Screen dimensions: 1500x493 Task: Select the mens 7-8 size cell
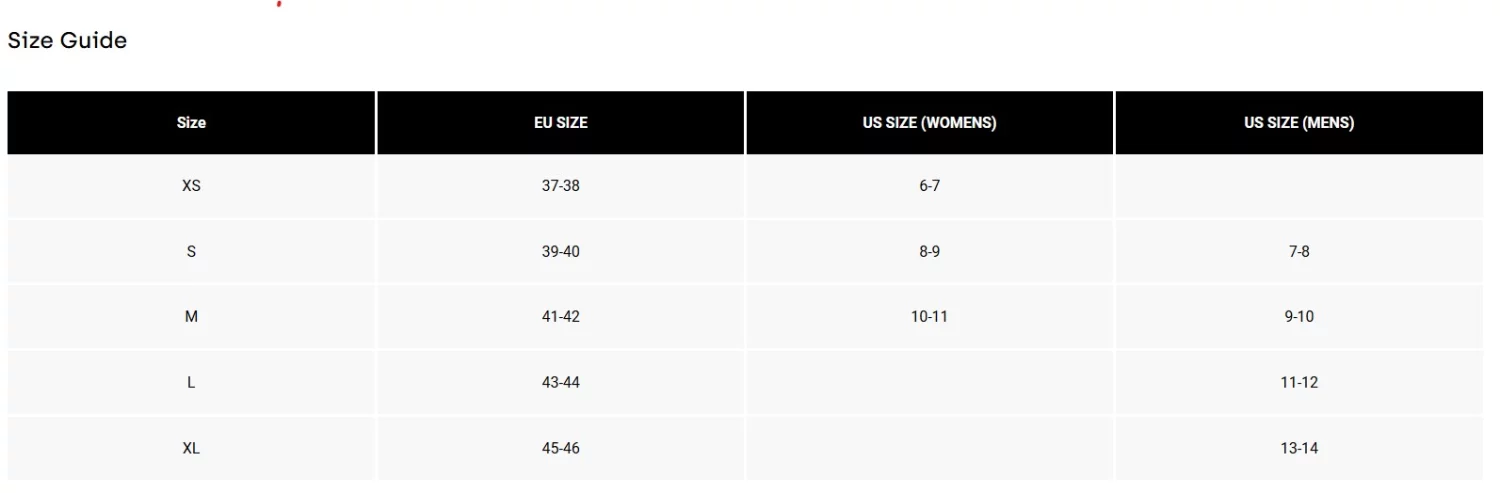tap(1299, 252)
